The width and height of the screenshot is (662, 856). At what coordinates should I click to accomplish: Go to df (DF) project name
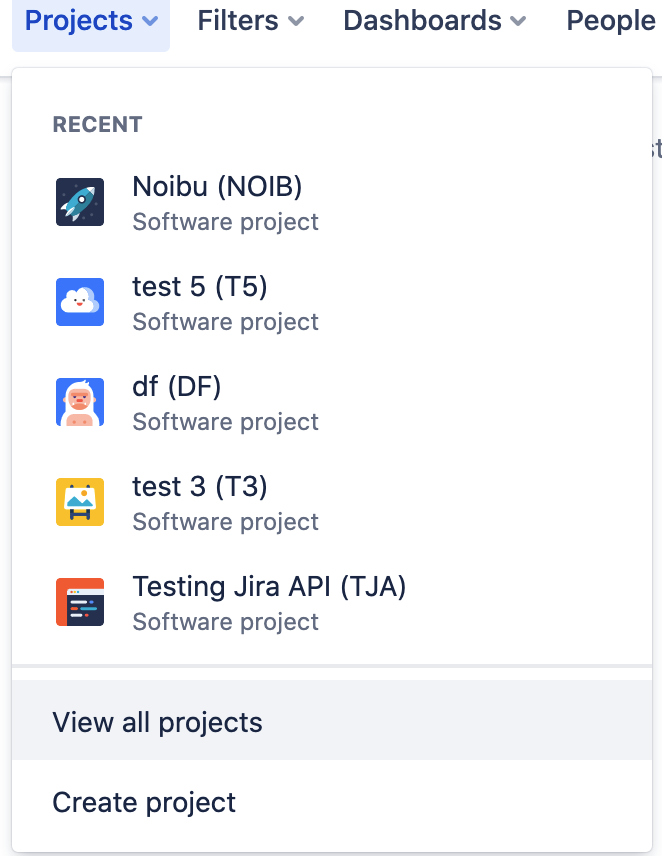tap(177, 387)
